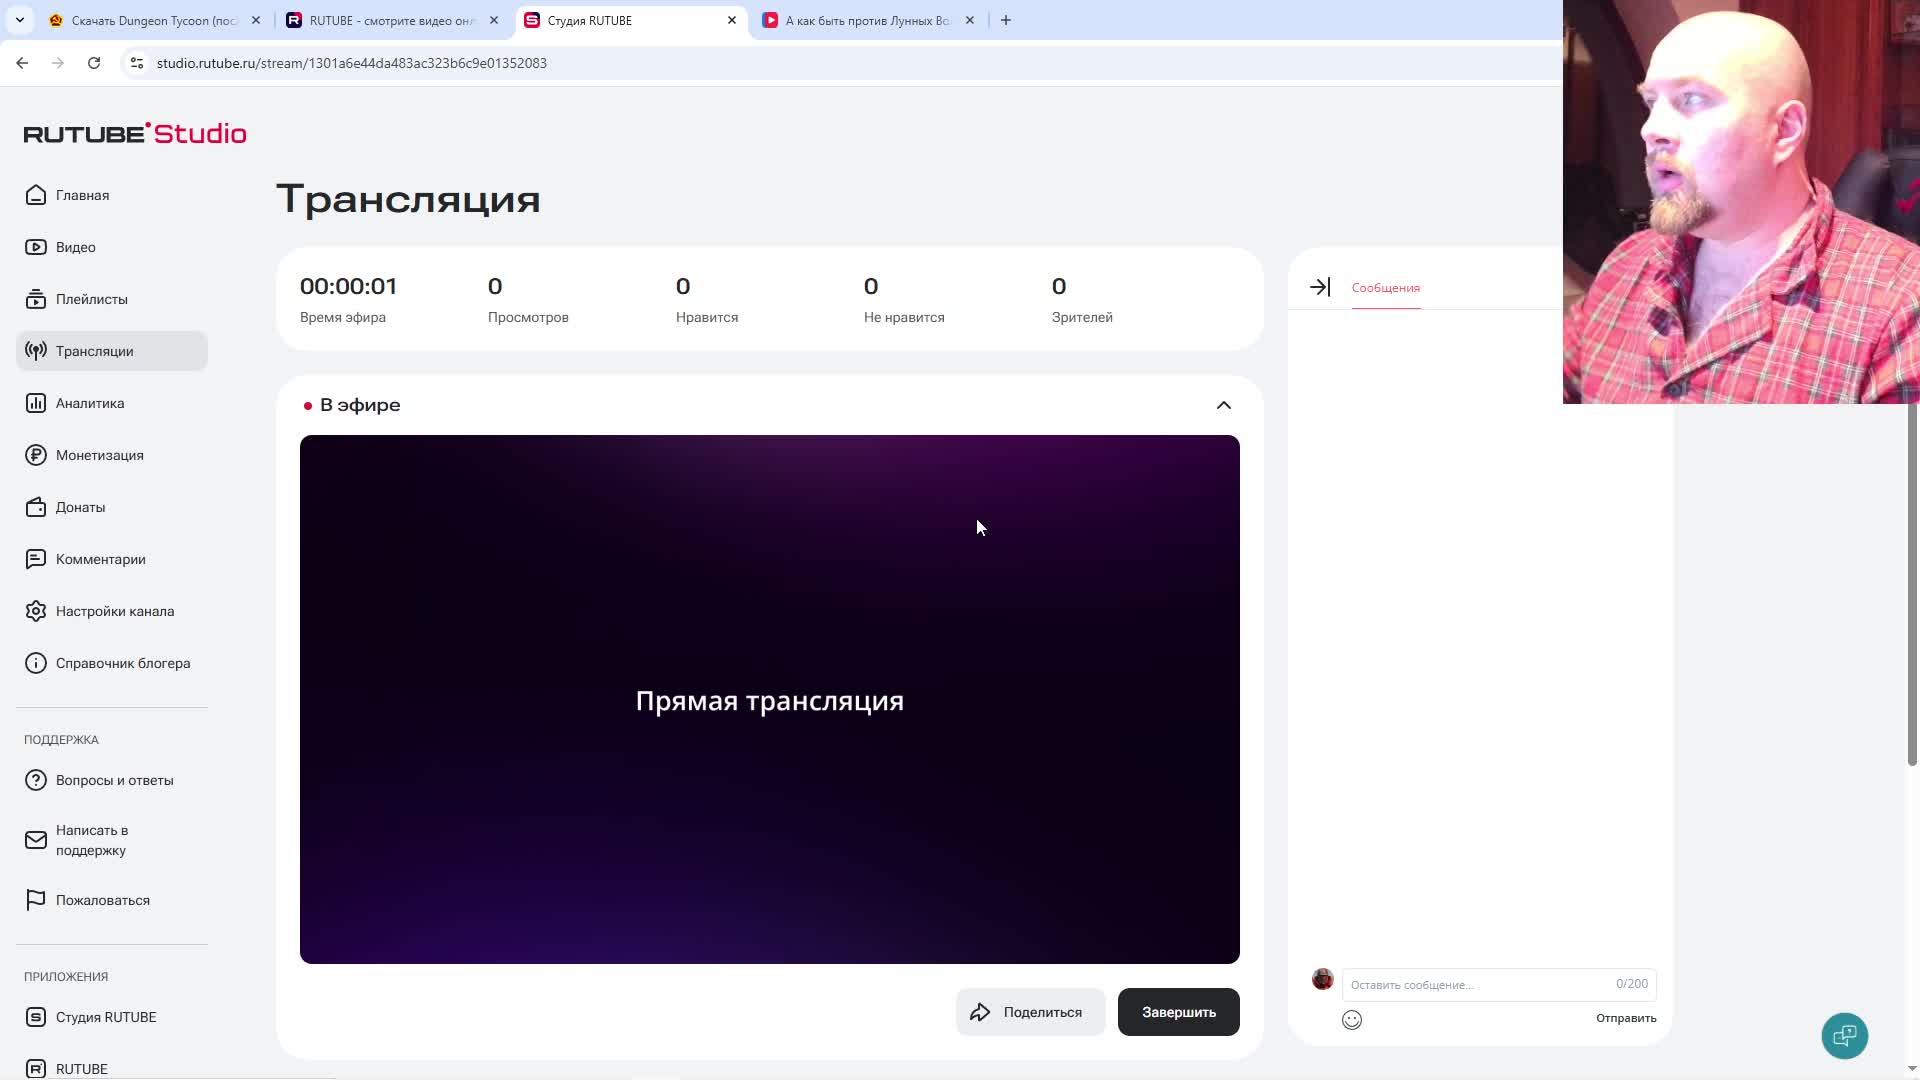
Task: Open the Трансляции section in the sidebar
Action: (x=95, y=351)
